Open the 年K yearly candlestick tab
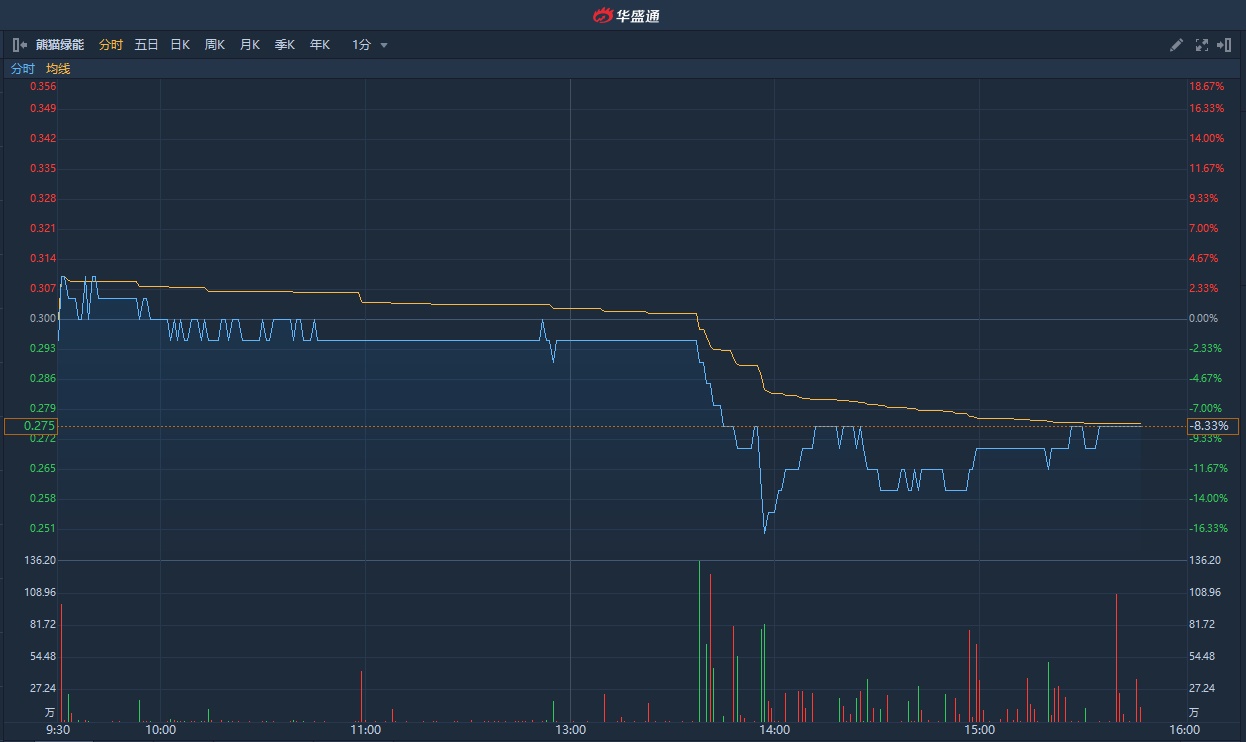The width and height of the screenshot is (1246, 742). pos(319,45)
